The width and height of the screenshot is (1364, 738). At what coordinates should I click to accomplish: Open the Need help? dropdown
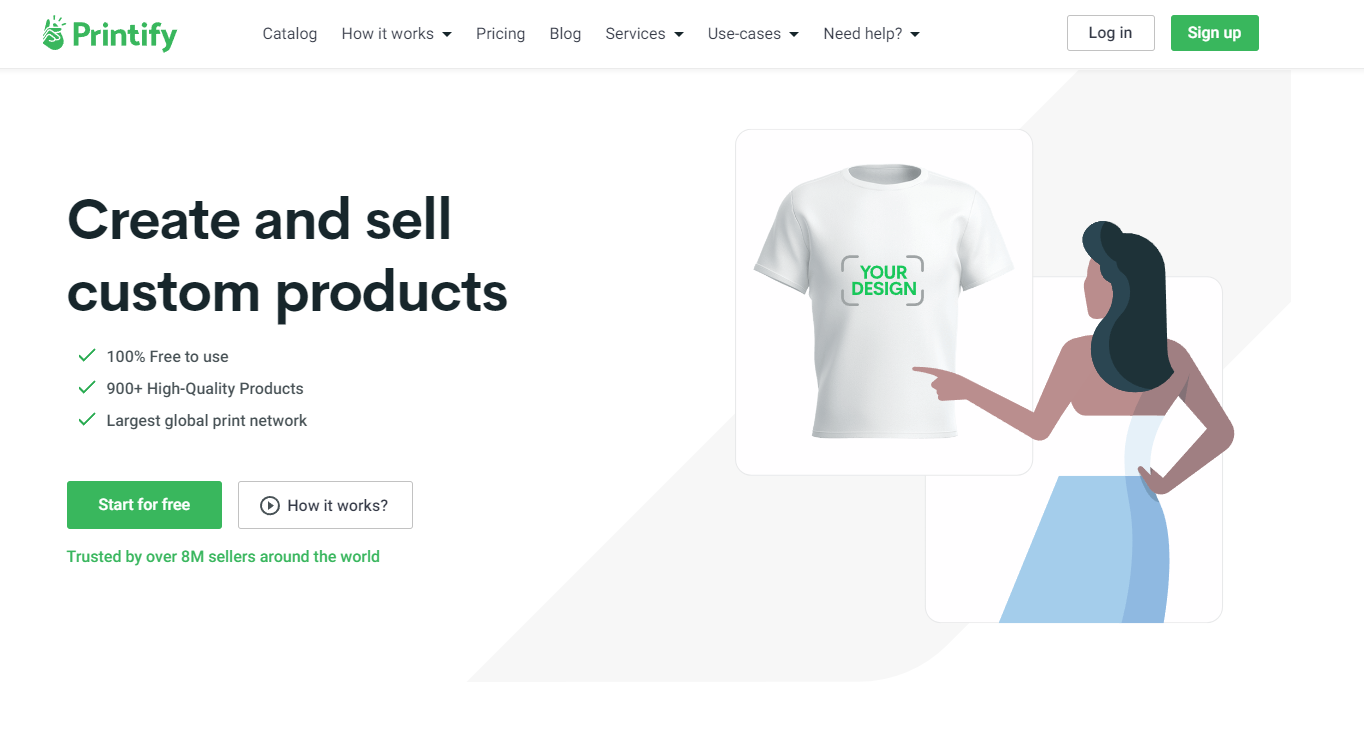click(x=871, y=34)
